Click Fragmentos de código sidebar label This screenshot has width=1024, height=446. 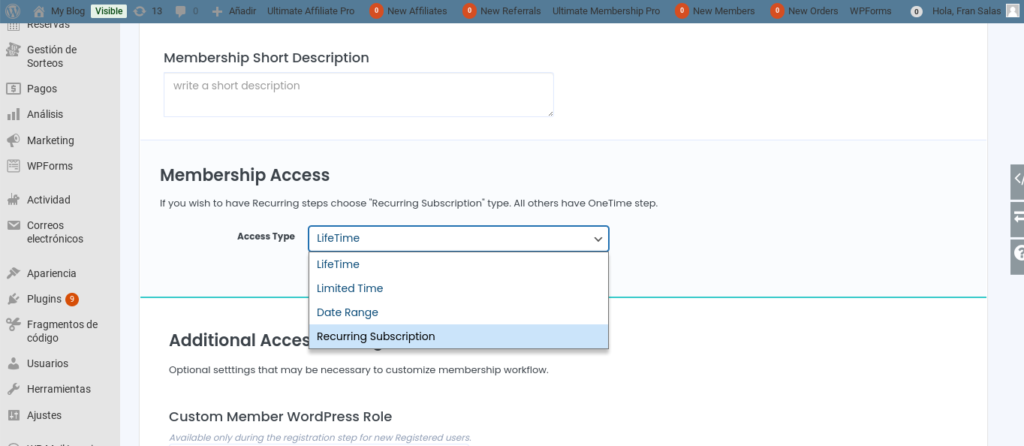click(62, 331)
